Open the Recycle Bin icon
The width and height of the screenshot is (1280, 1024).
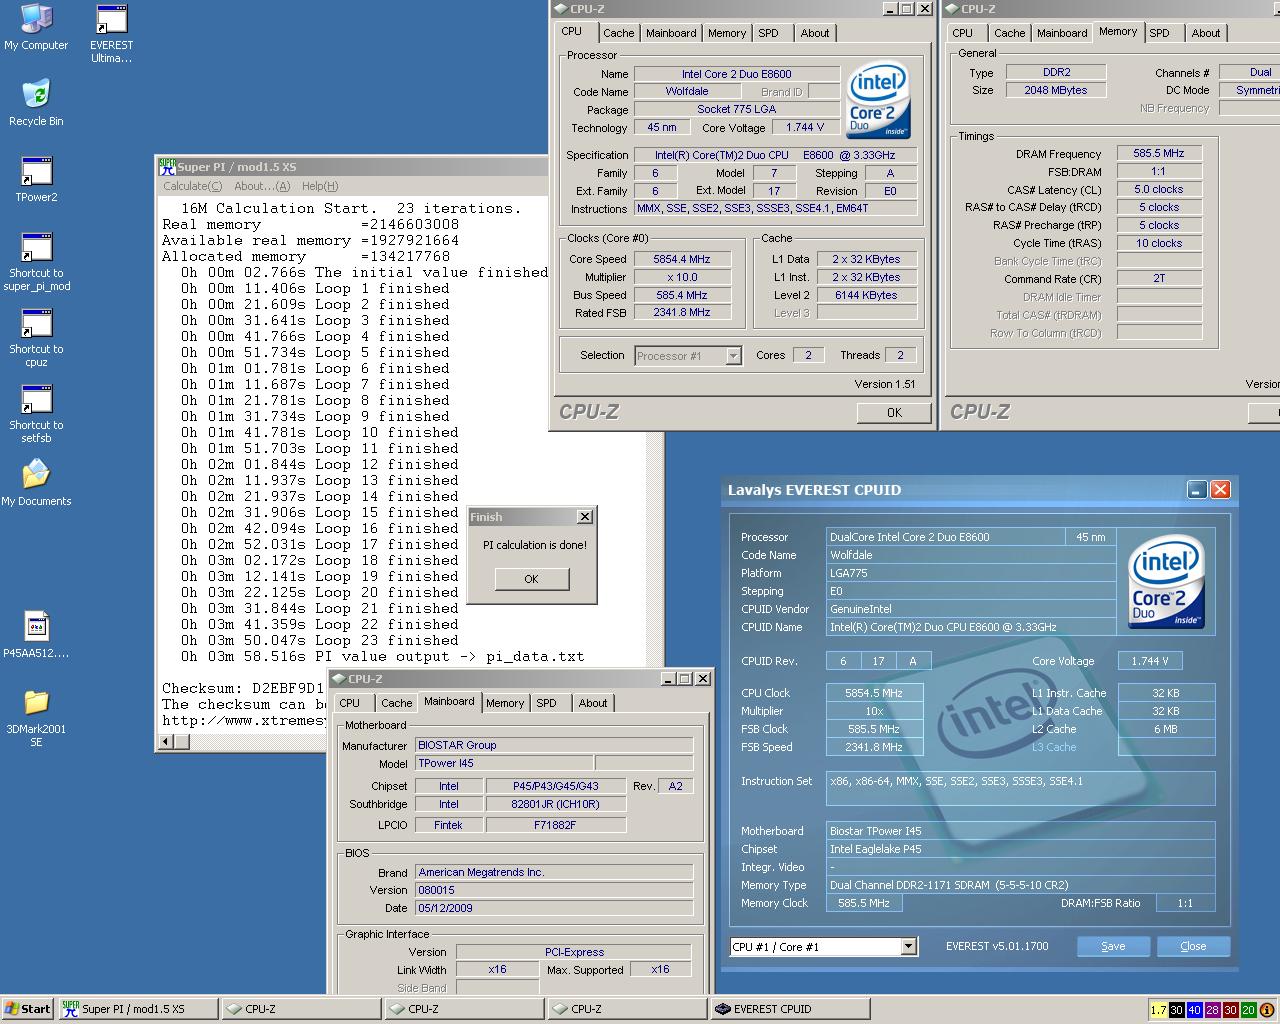point(36,102)
